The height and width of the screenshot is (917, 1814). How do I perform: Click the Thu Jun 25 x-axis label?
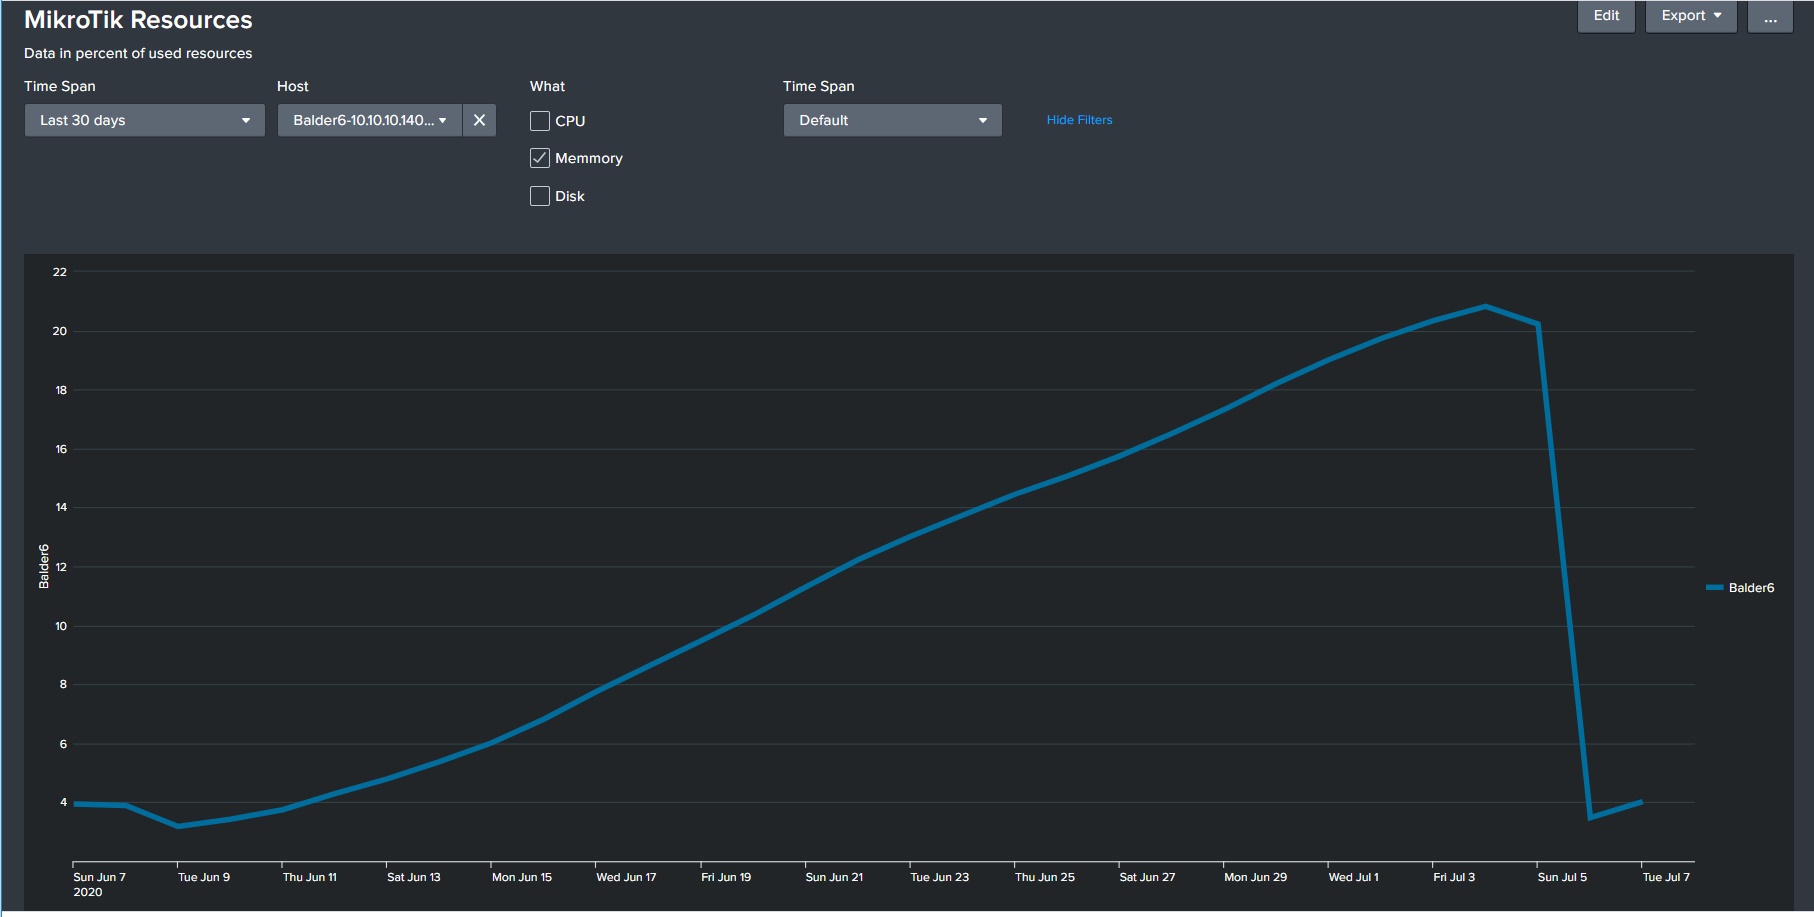point(1045,877)
